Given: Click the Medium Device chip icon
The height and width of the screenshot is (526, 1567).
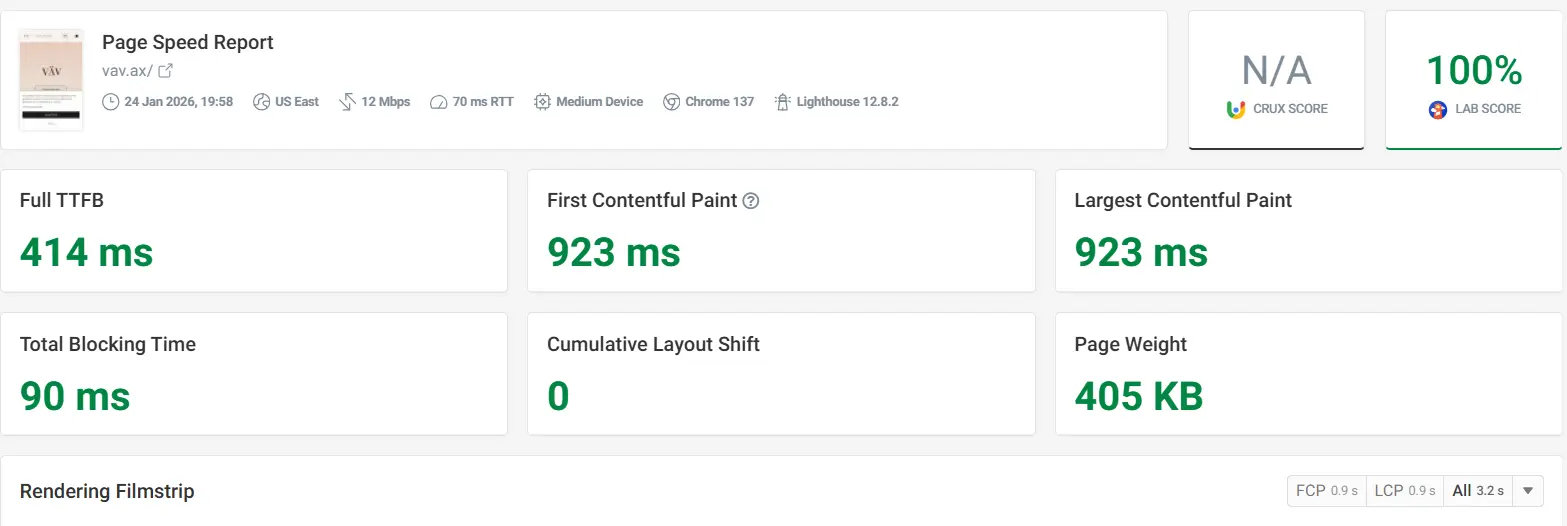Looking at the screenshot, I should click(x=543, y=102).
